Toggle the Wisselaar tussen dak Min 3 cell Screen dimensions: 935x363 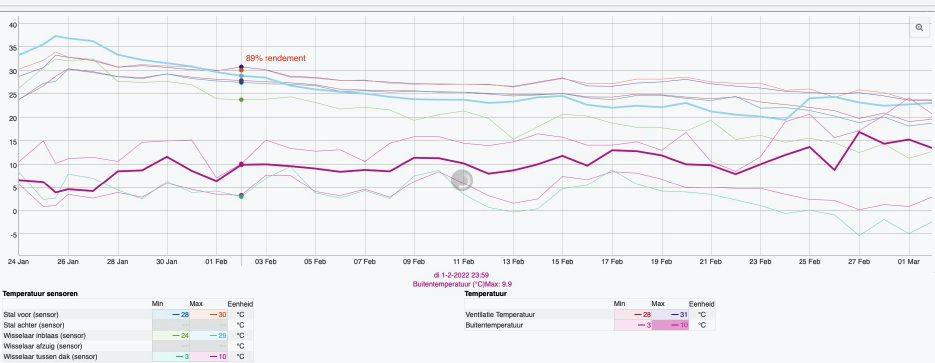(x=171, y=356)
